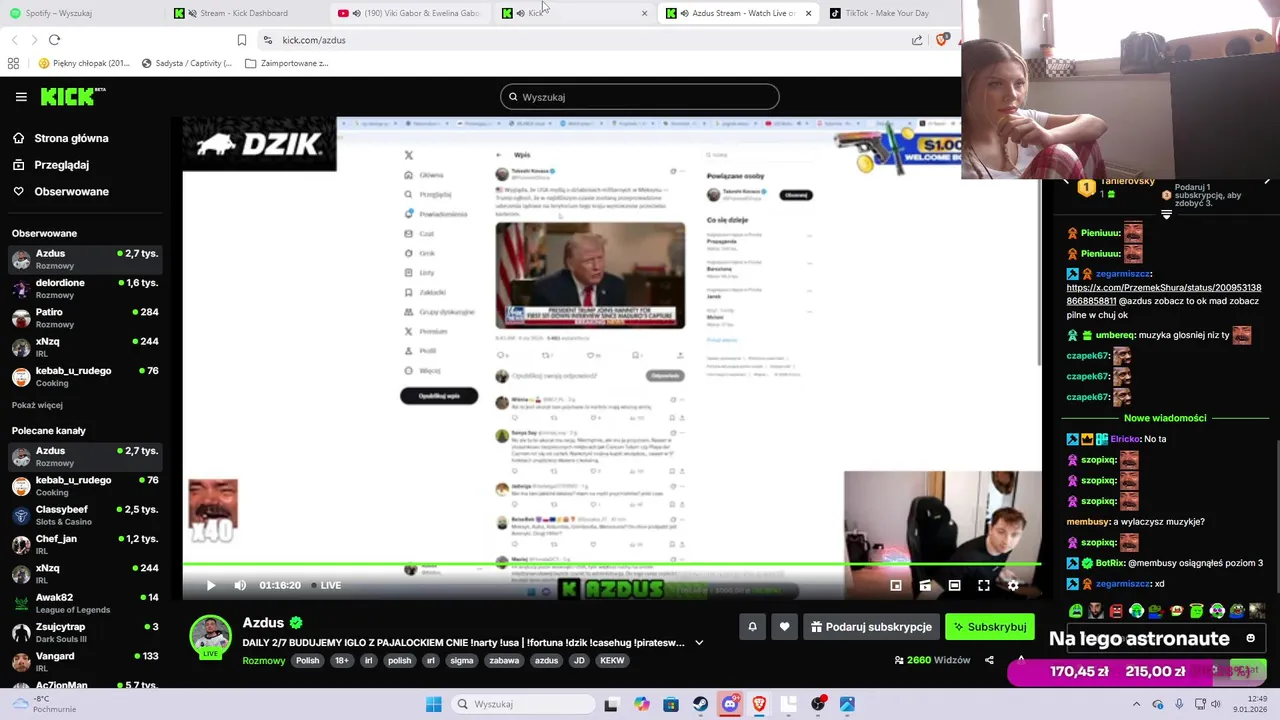Bookmark this page icon in address bar

click(242, 40)
